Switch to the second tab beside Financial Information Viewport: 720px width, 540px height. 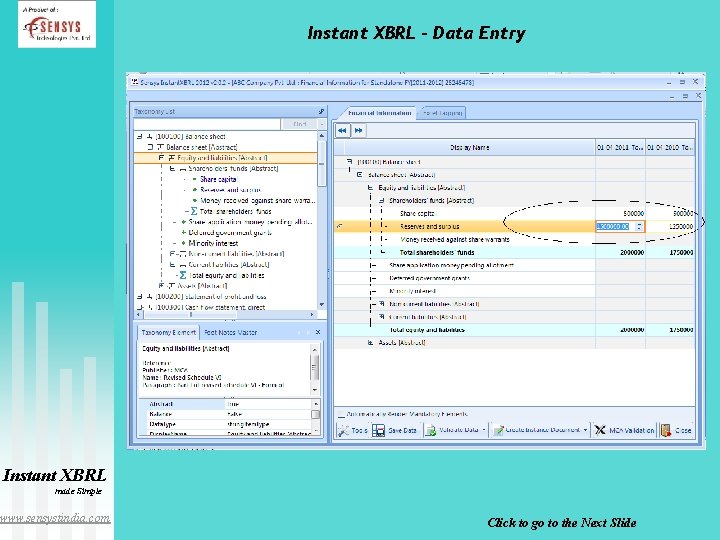pyautogui.click(x=442, y=112)
